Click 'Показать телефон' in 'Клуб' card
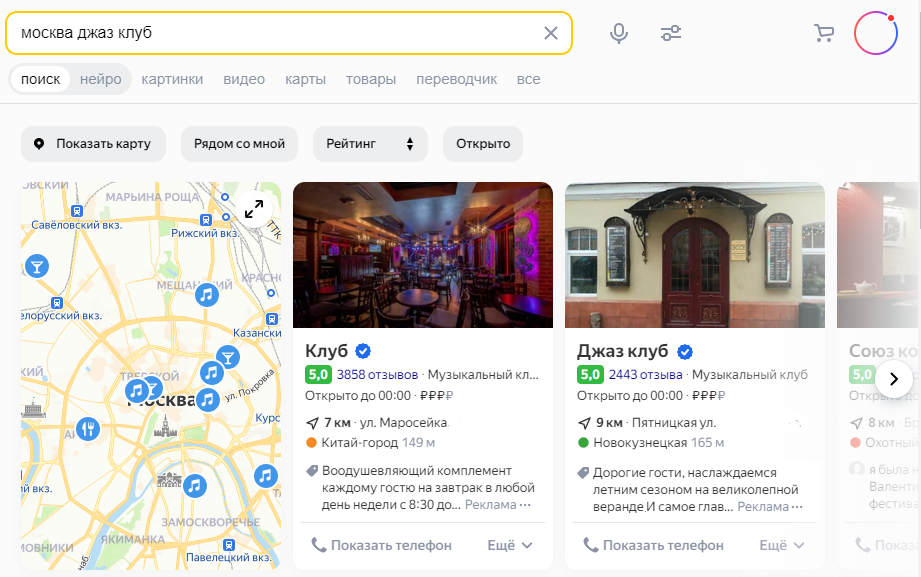Viewport: 921px width, 577px height. pyautogui.click(x=381, y=545)
